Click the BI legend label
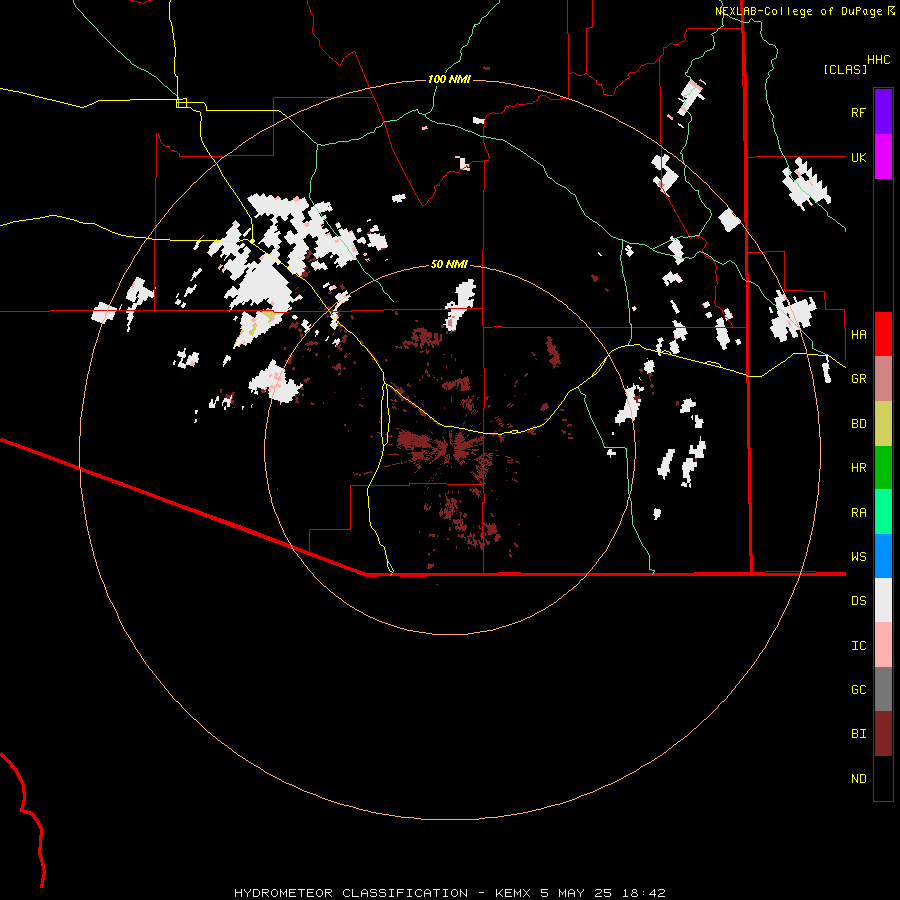 click(859, 734)
